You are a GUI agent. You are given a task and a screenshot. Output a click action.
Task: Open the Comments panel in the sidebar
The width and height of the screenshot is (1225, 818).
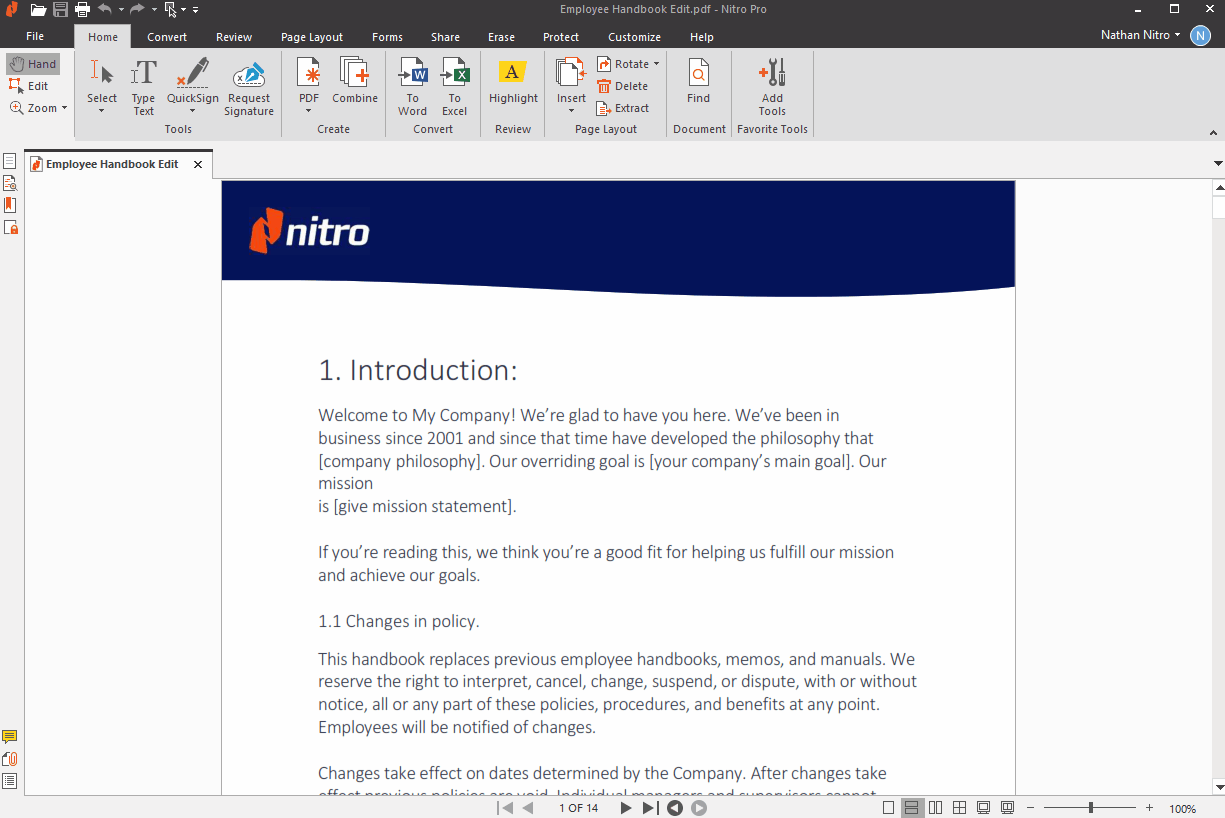click(x=10, y=735)
